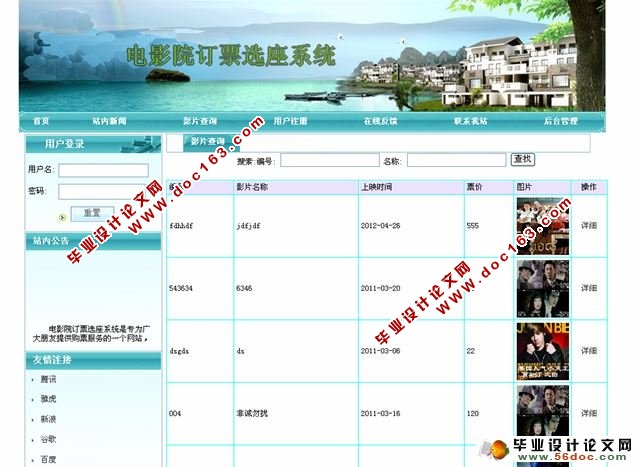Click the poster thumbnail for 6346

(x=543, y=289)
